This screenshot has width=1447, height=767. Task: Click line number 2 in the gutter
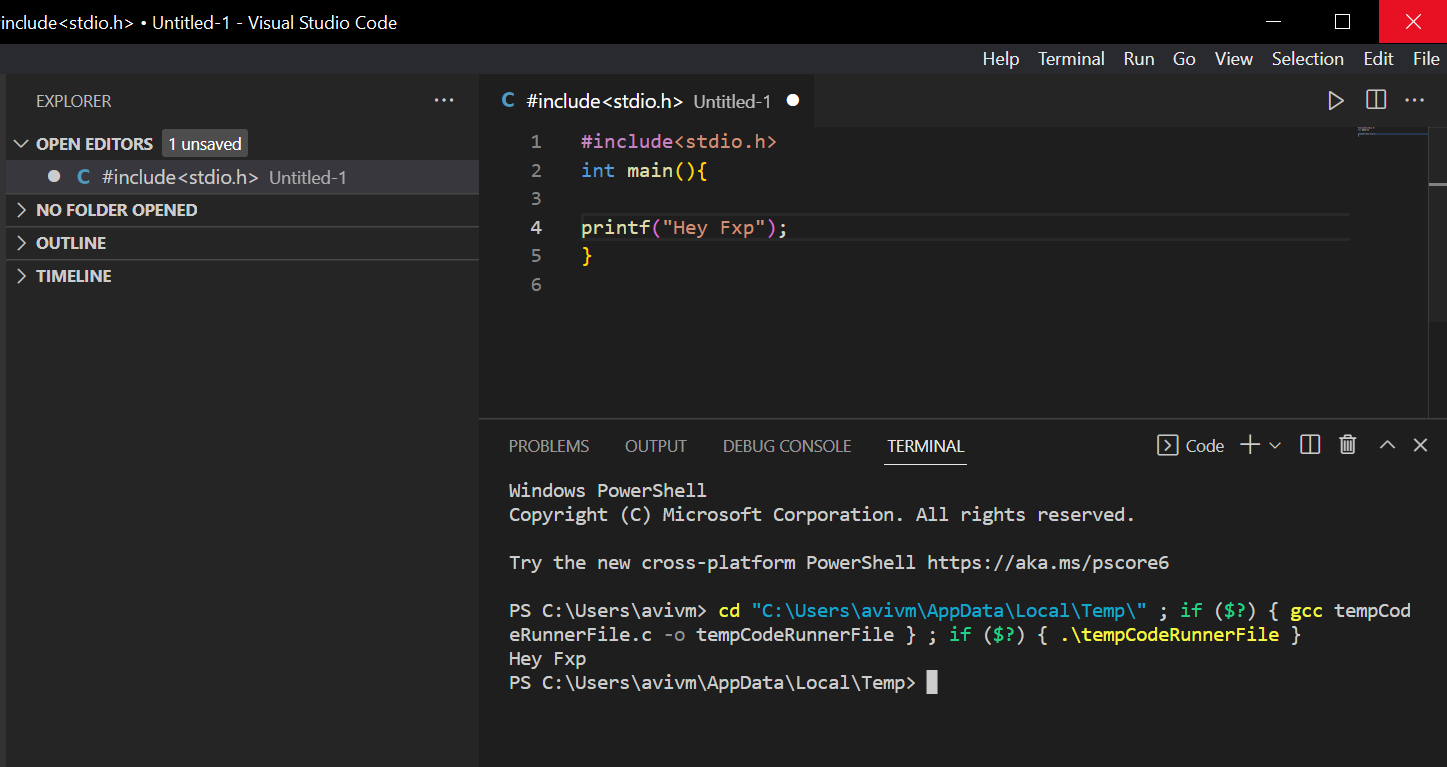pos(536,171)
